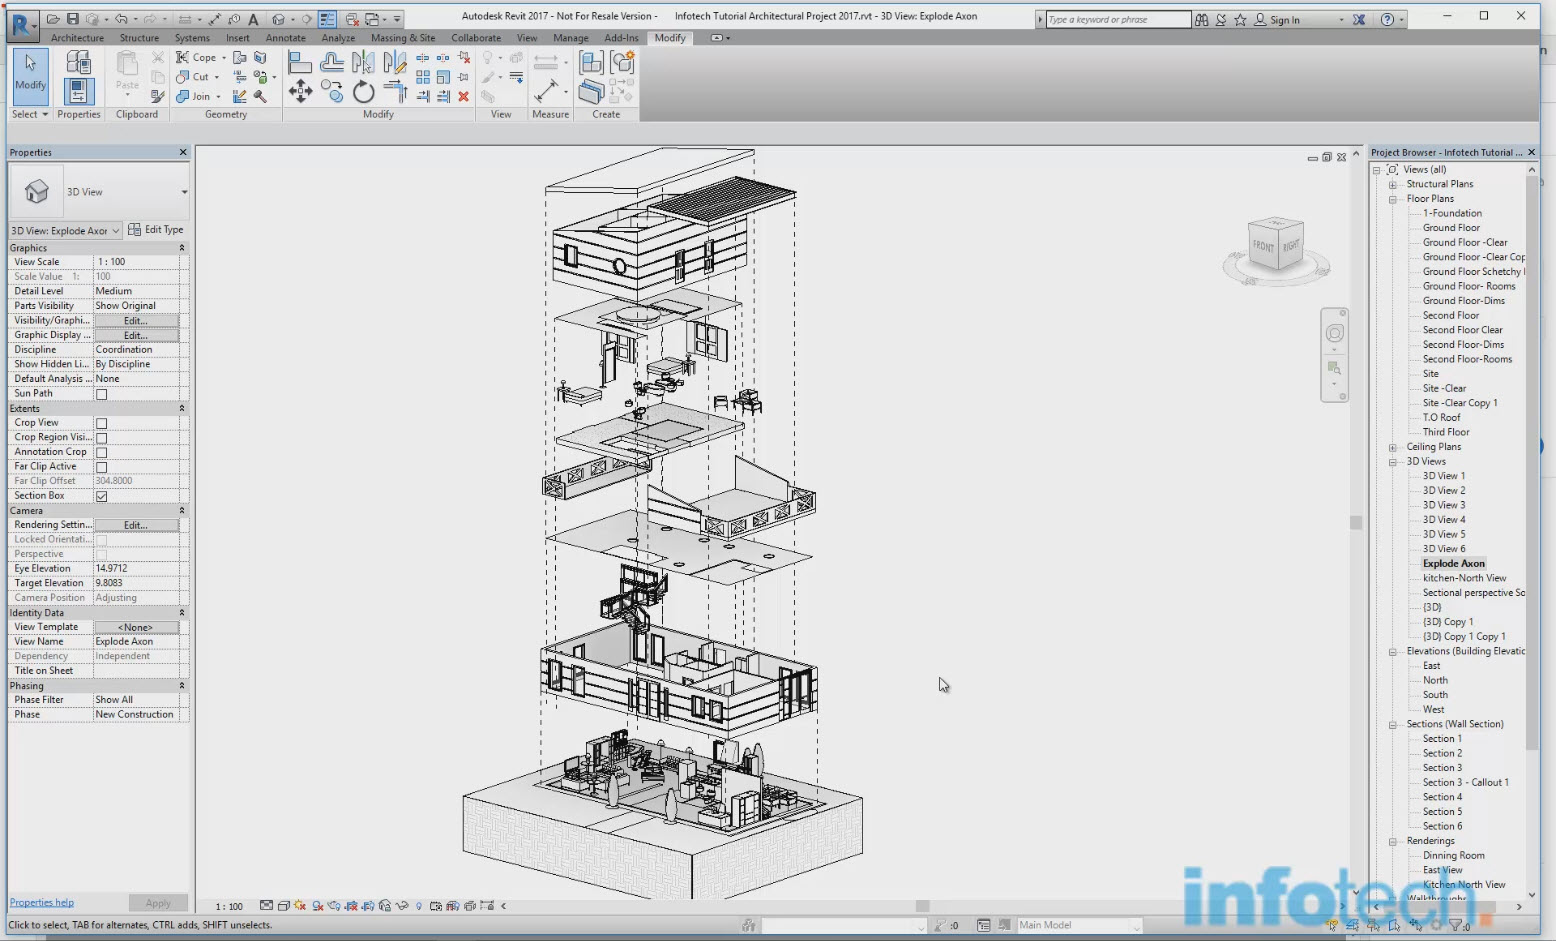Open the Architecture ribbon tab

[77, 38]
